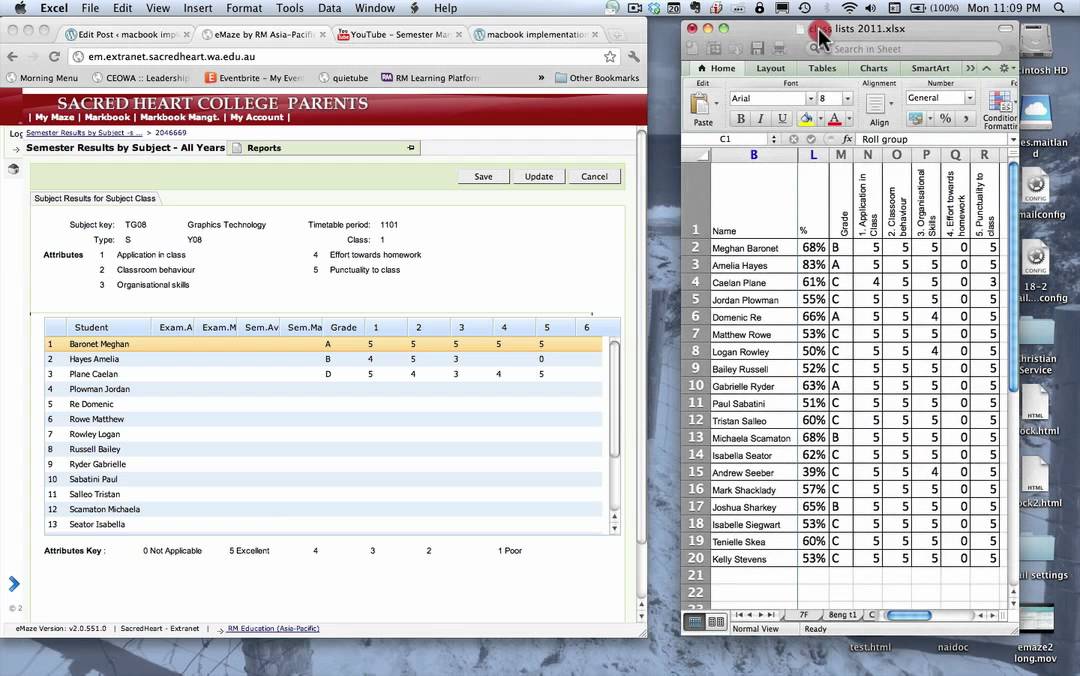Click the Align text icon in Excel

pyautogui.click(x=875, y=104)
